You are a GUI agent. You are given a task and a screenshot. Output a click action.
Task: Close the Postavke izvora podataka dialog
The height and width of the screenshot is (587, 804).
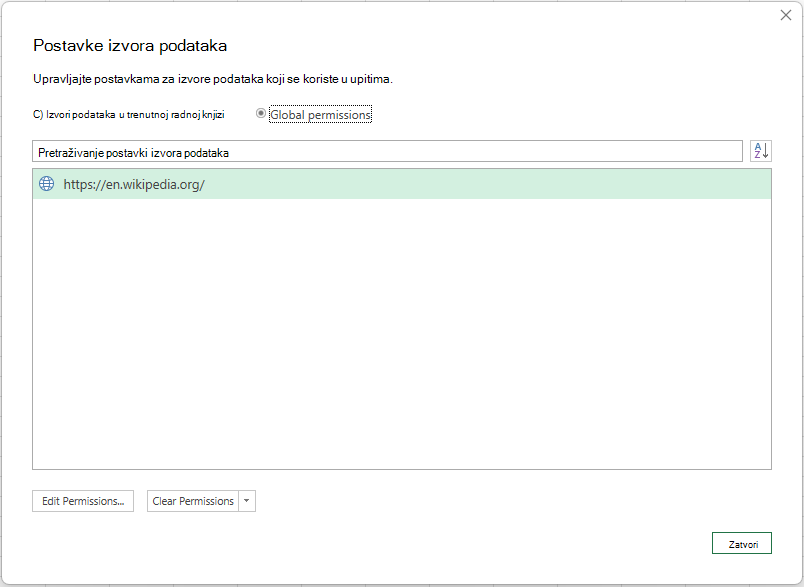786,15
